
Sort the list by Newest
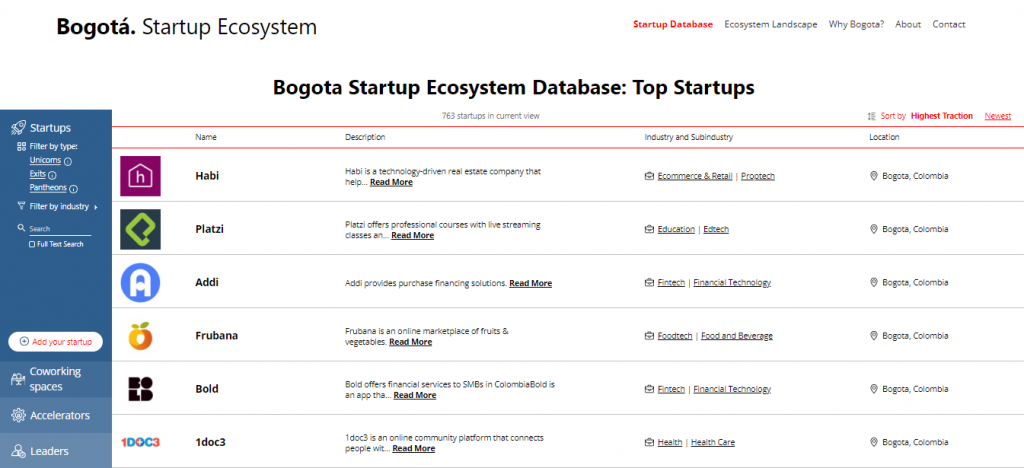click(x=997, y=116)
